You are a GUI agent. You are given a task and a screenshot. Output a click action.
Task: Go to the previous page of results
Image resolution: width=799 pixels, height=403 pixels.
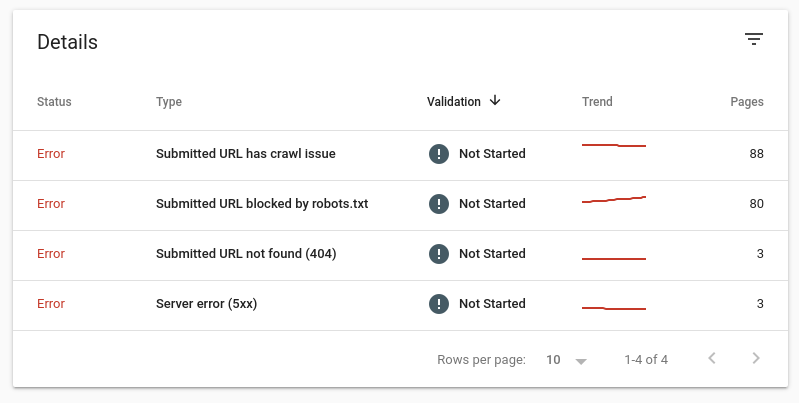click(x=712, y=359)
